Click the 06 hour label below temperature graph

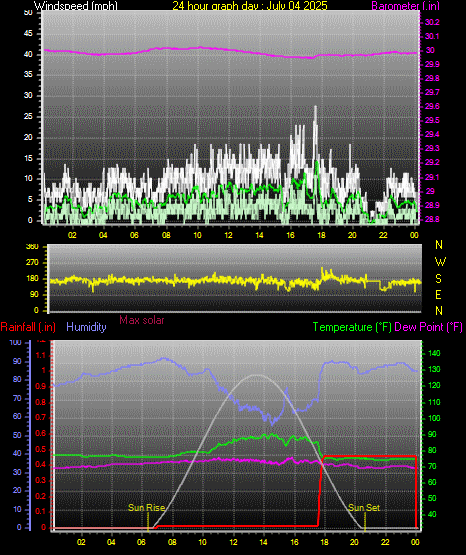pyautogui.click(x=142, y=542)
